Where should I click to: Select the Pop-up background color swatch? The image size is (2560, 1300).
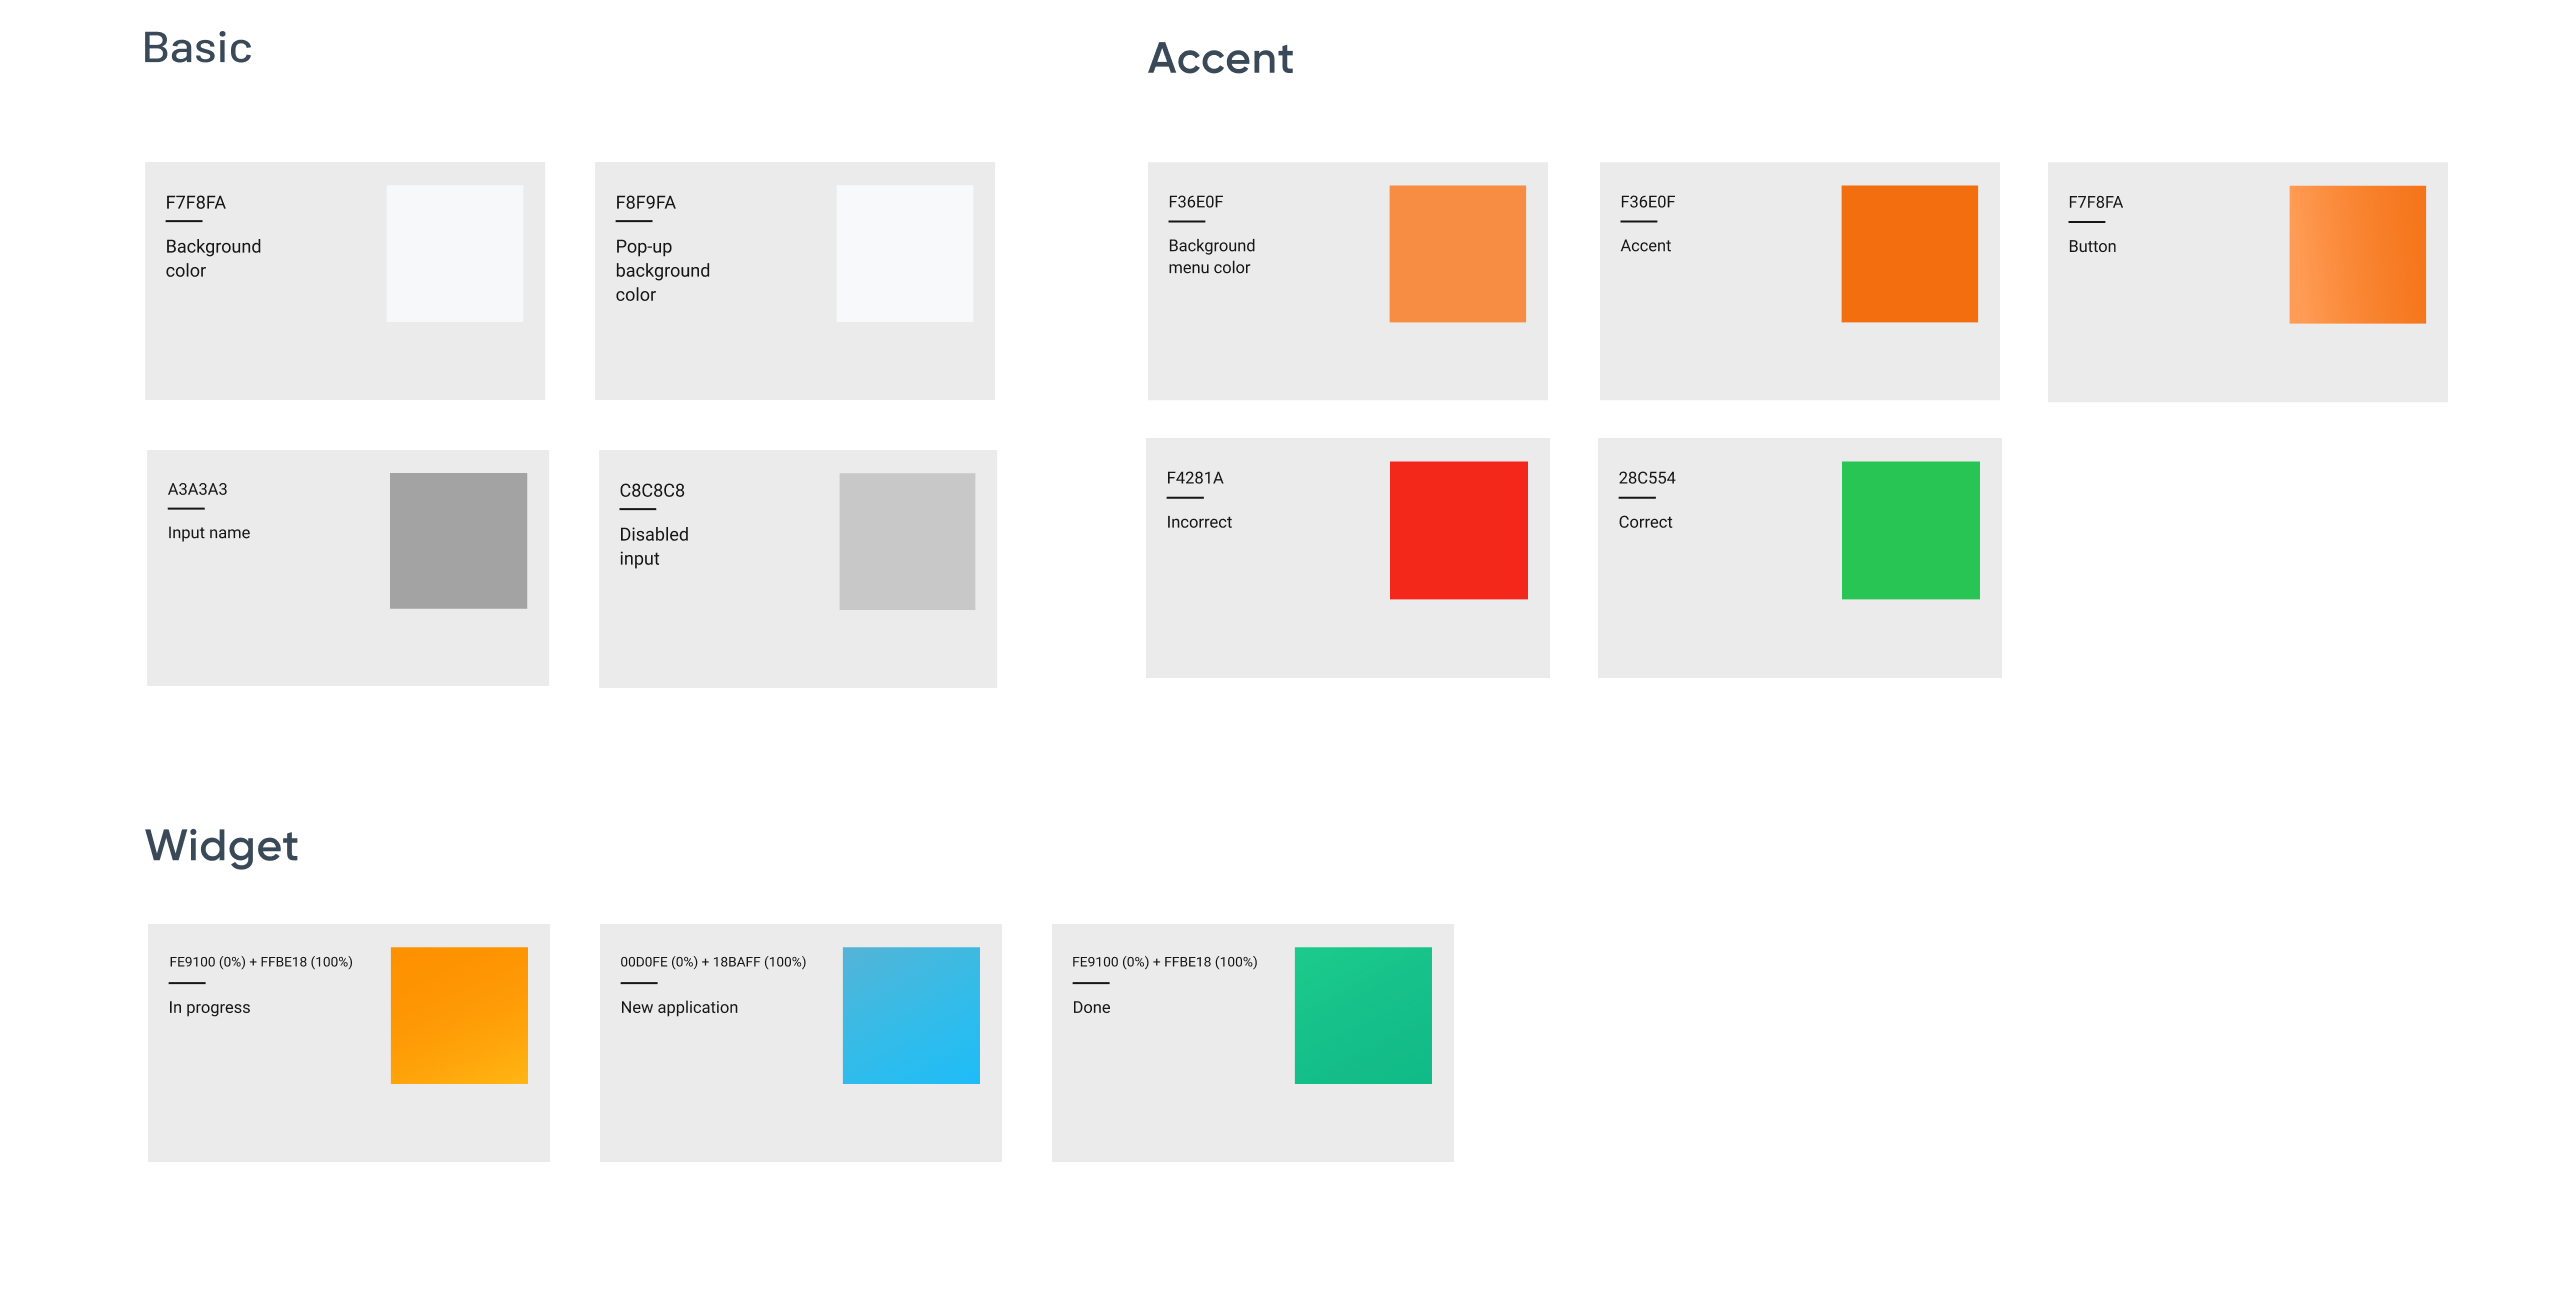(x=904, y=253)
